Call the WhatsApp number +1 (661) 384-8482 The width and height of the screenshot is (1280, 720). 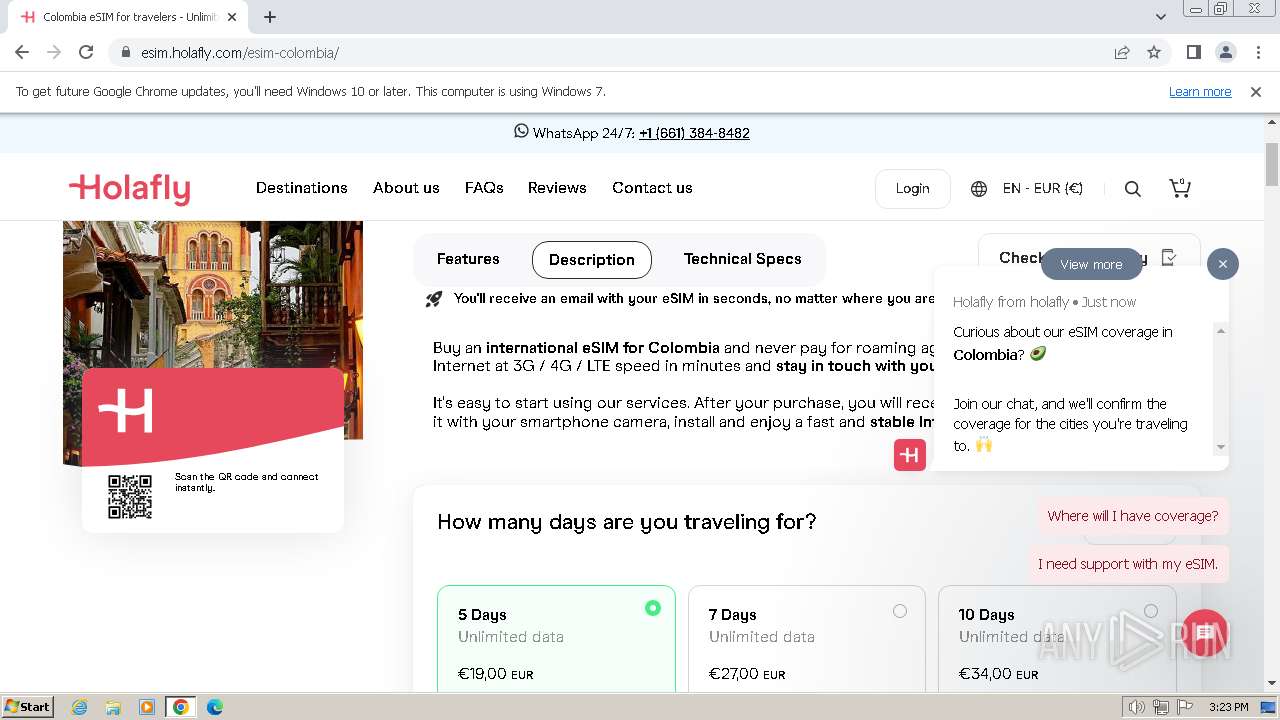[x=694, y=133]
